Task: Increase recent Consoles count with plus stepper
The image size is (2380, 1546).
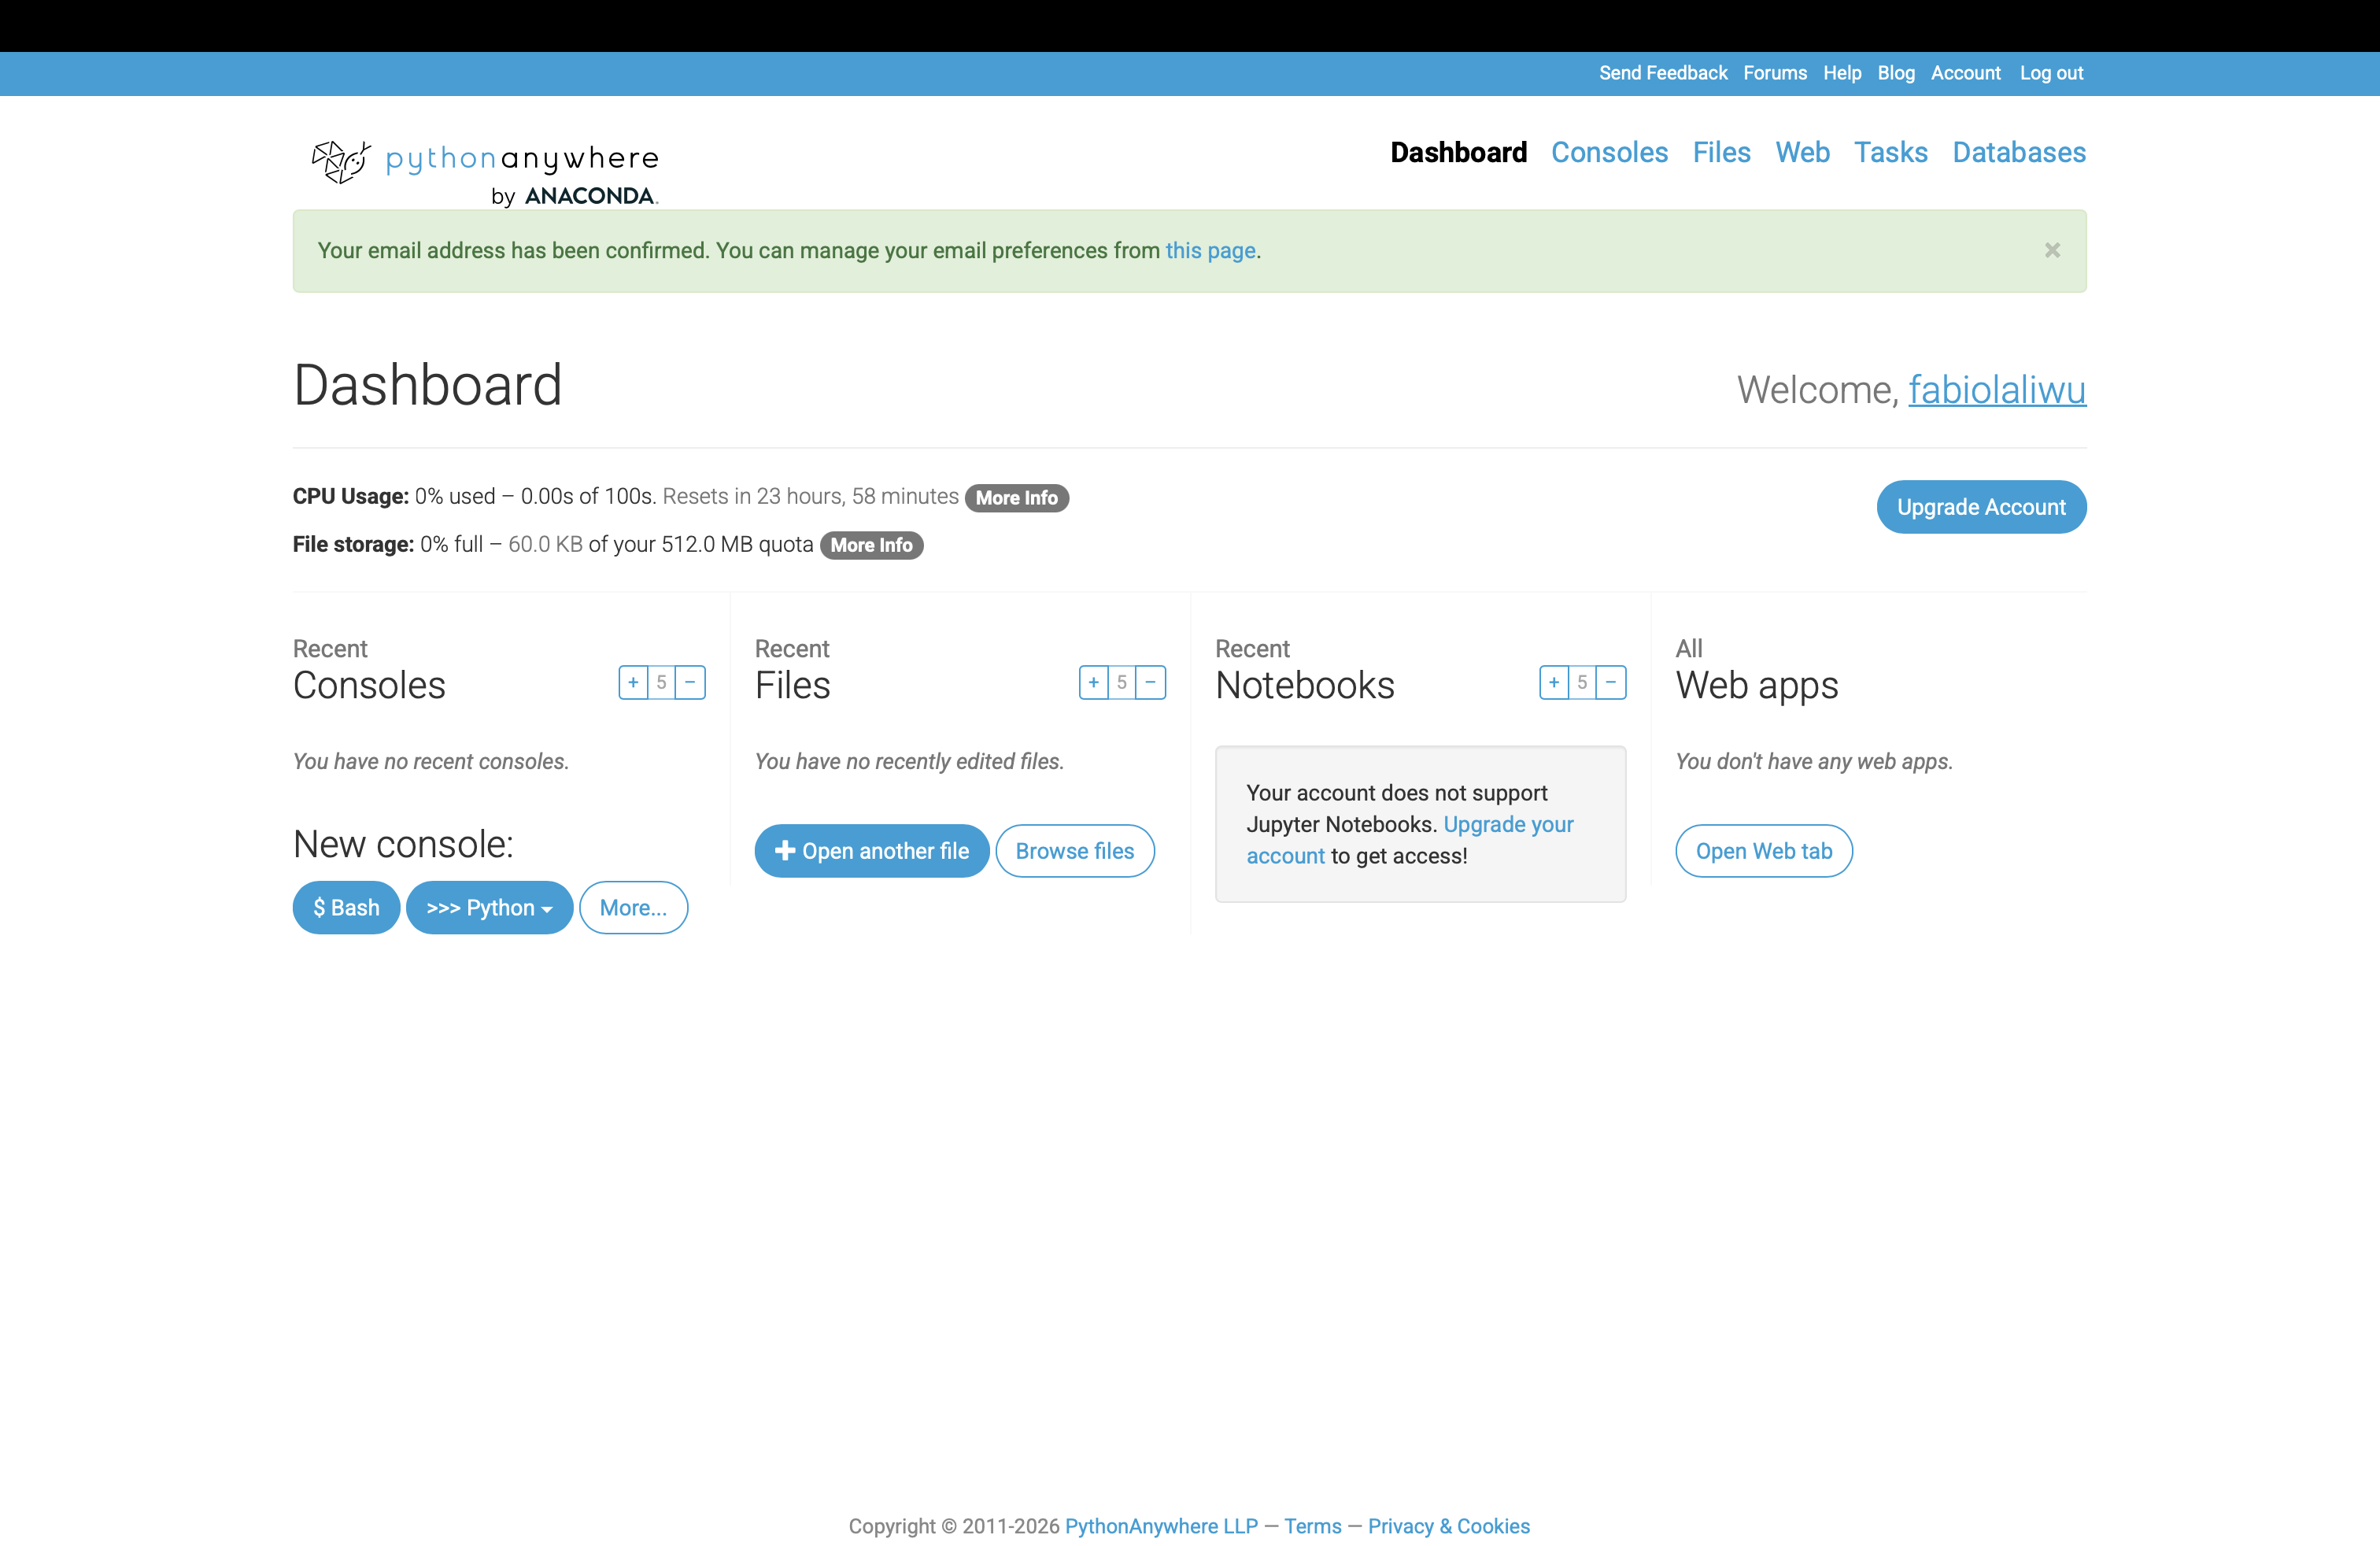Action: pos(633,682)
